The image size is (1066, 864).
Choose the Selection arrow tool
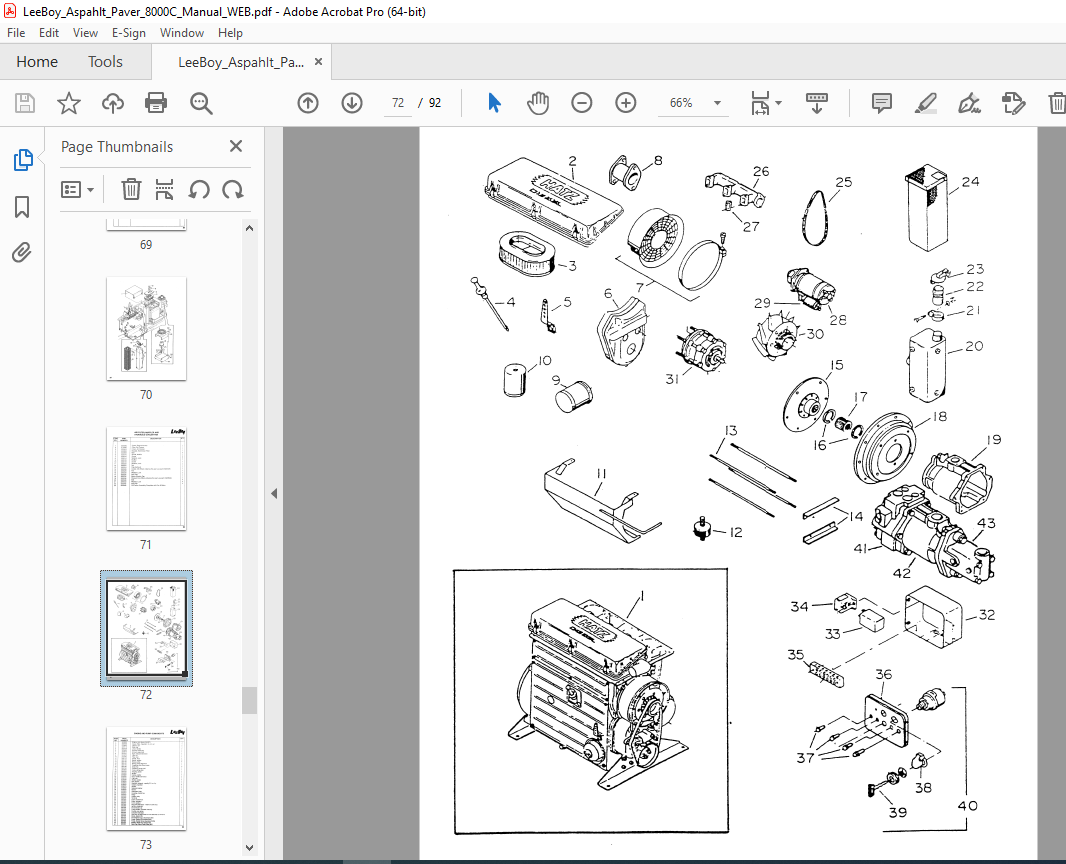pos(494,103)
